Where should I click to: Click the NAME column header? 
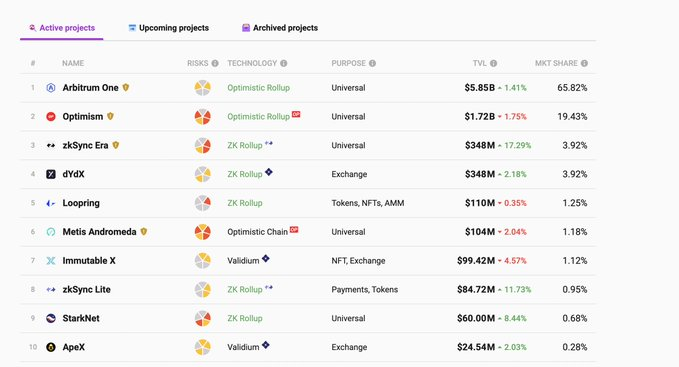[x=73, y=63]
